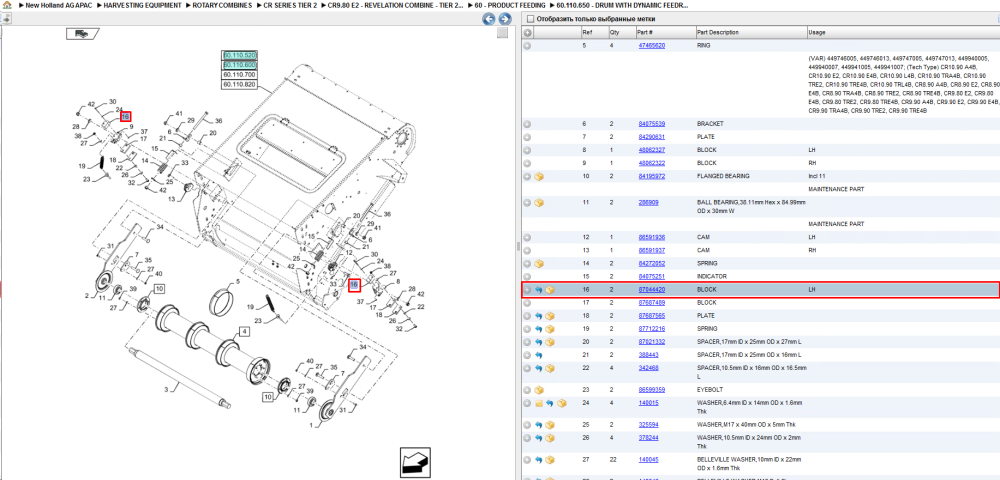The height and width of the screenshot is (480, 1000).
Task: Open part number link 286909
Action: point(649,203)
